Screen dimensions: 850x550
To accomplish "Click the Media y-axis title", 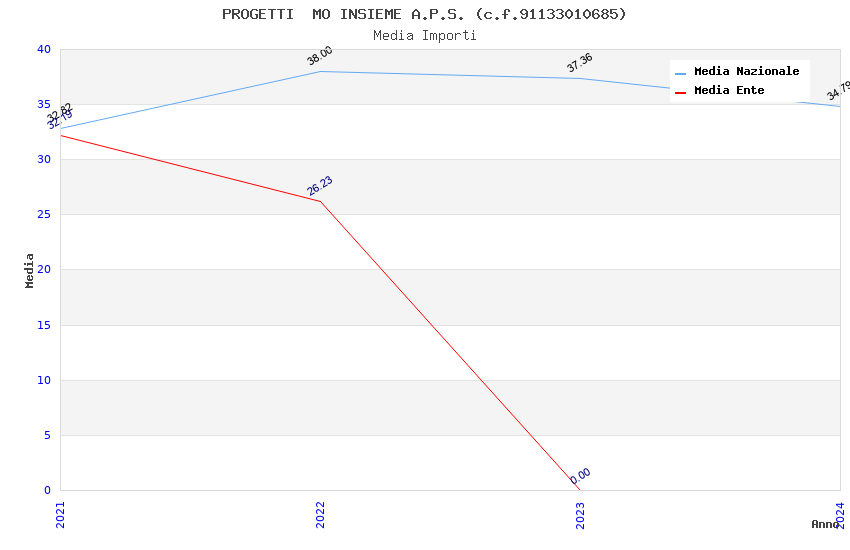I will (x=30, y=270).
